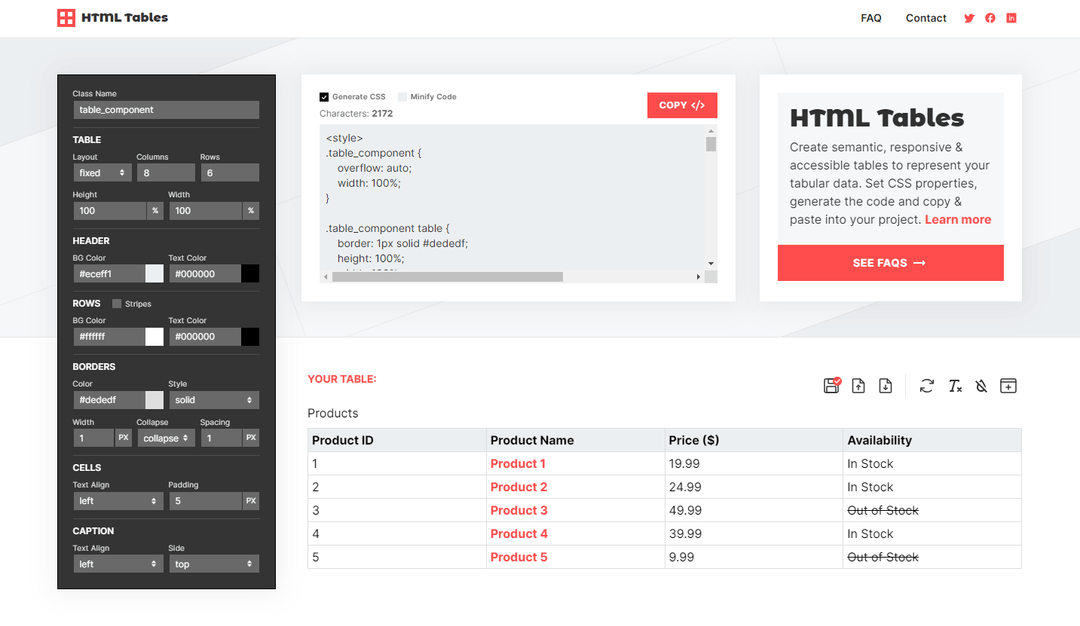Click the HTML Tables logo icon

coord(65,17)
